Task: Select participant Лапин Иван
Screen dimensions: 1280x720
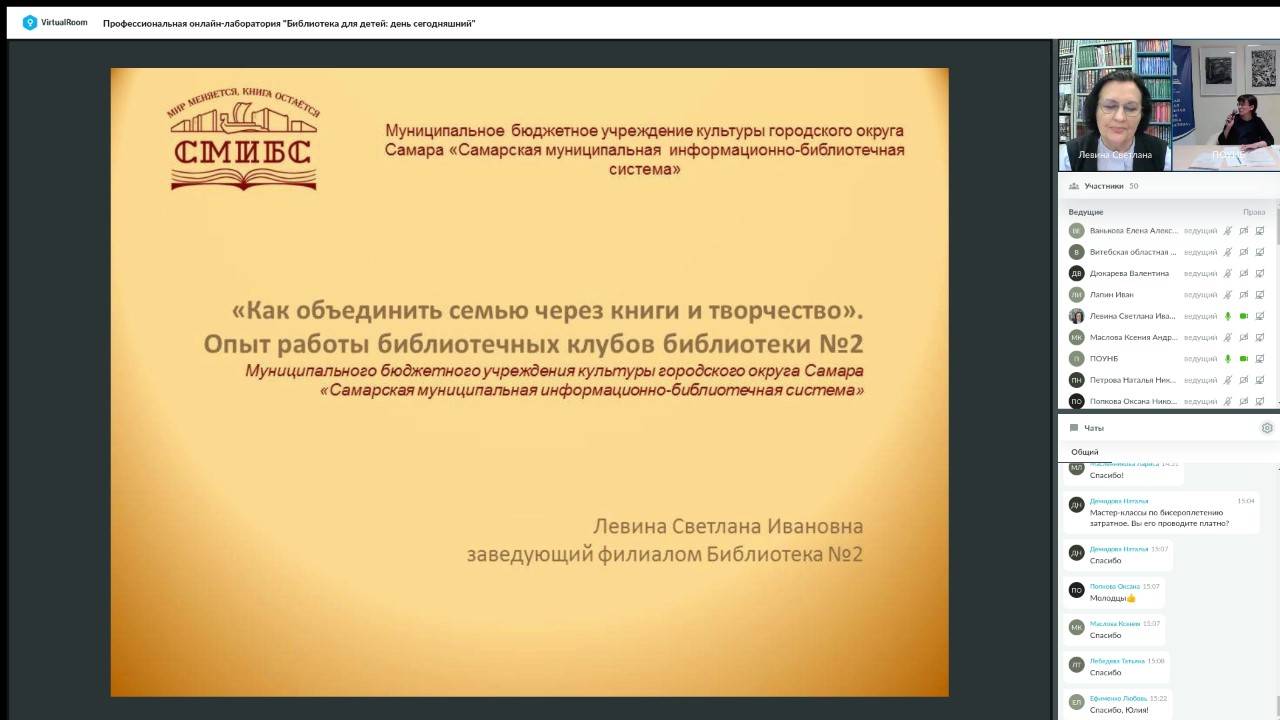Action: coord(1111,295)
